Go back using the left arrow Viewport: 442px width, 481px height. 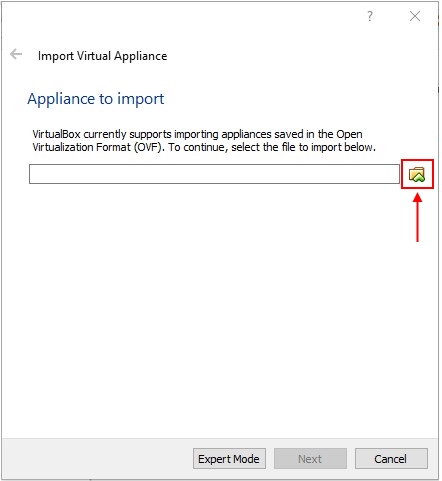[16, 54]
